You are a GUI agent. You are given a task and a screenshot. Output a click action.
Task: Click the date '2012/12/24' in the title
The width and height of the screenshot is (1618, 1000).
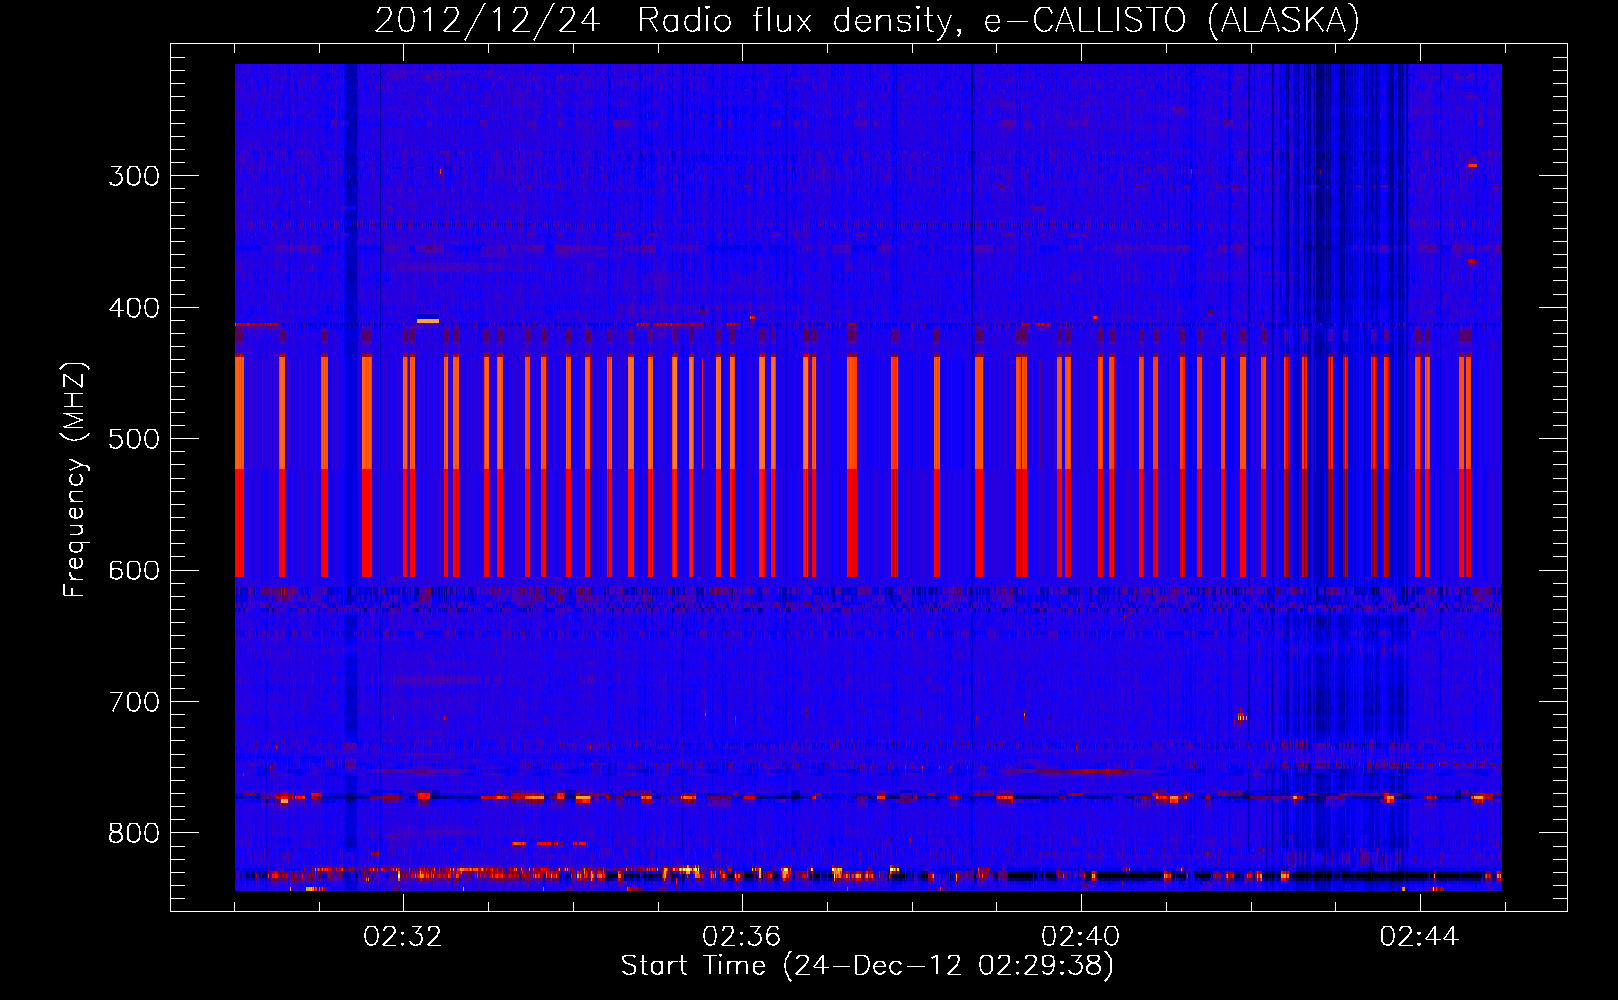[487, 20]
